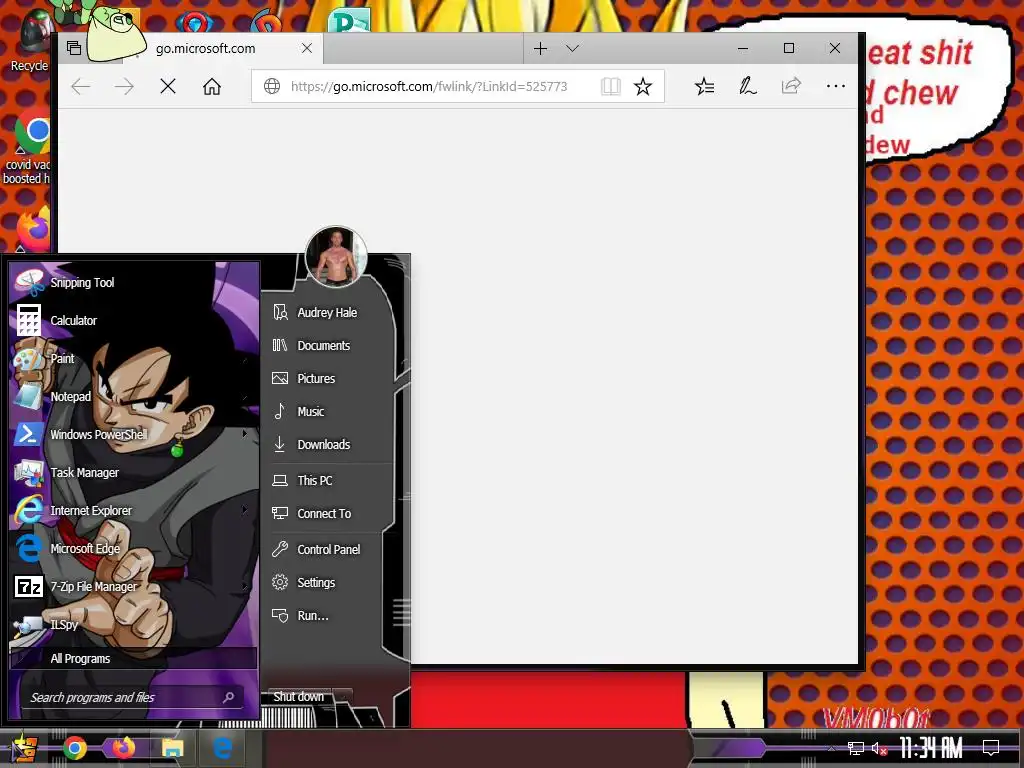
Task: Stop loading the page in Edge
Action: (x=168, y=86)
